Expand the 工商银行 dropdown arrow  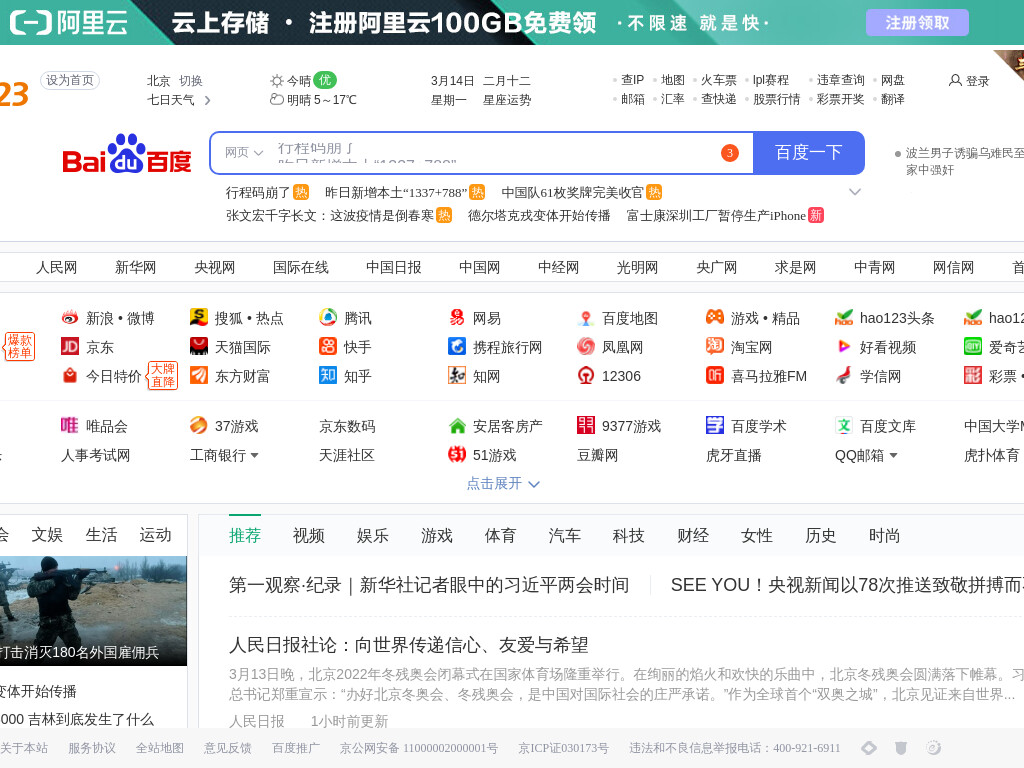[x=255, y=455]
